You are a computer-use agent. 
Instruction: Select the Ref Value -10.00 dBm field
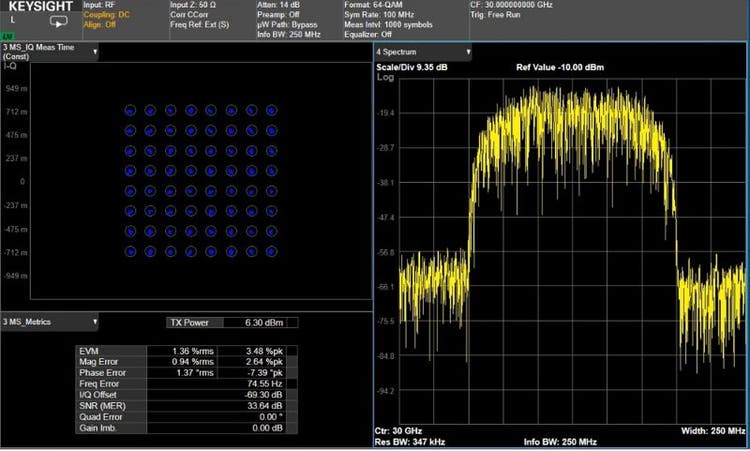[557, 67]
